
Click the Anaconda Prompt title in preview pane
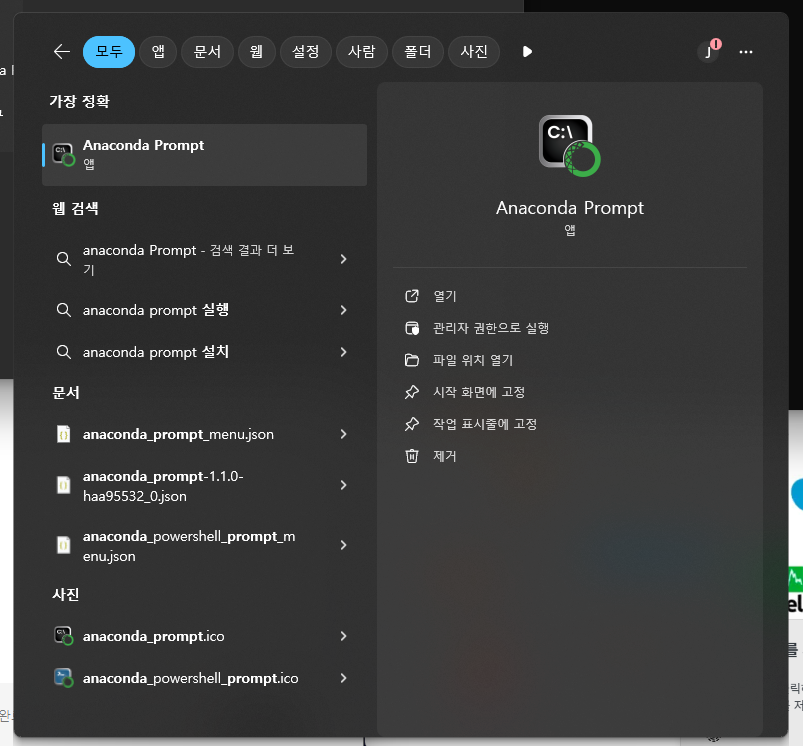point(569,208)
